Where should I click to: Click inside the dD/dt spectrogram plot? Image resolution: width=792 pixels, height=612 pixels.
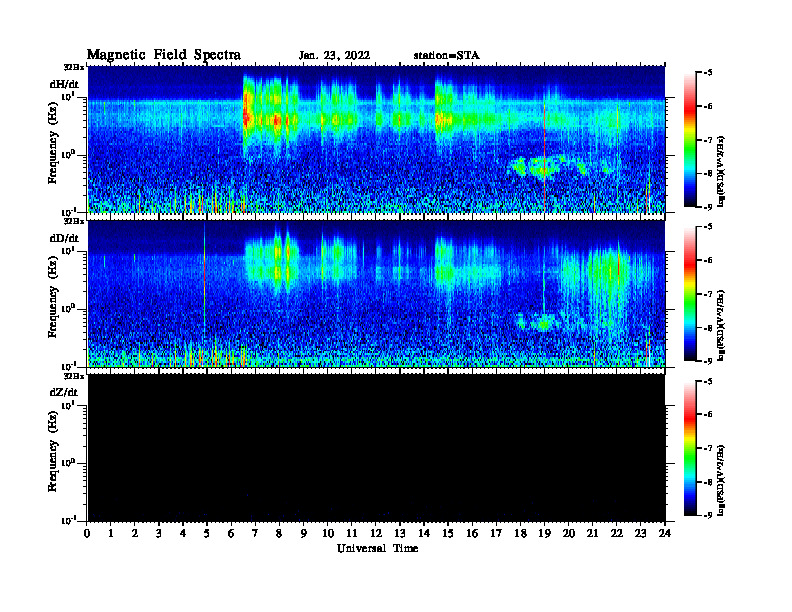376,294
